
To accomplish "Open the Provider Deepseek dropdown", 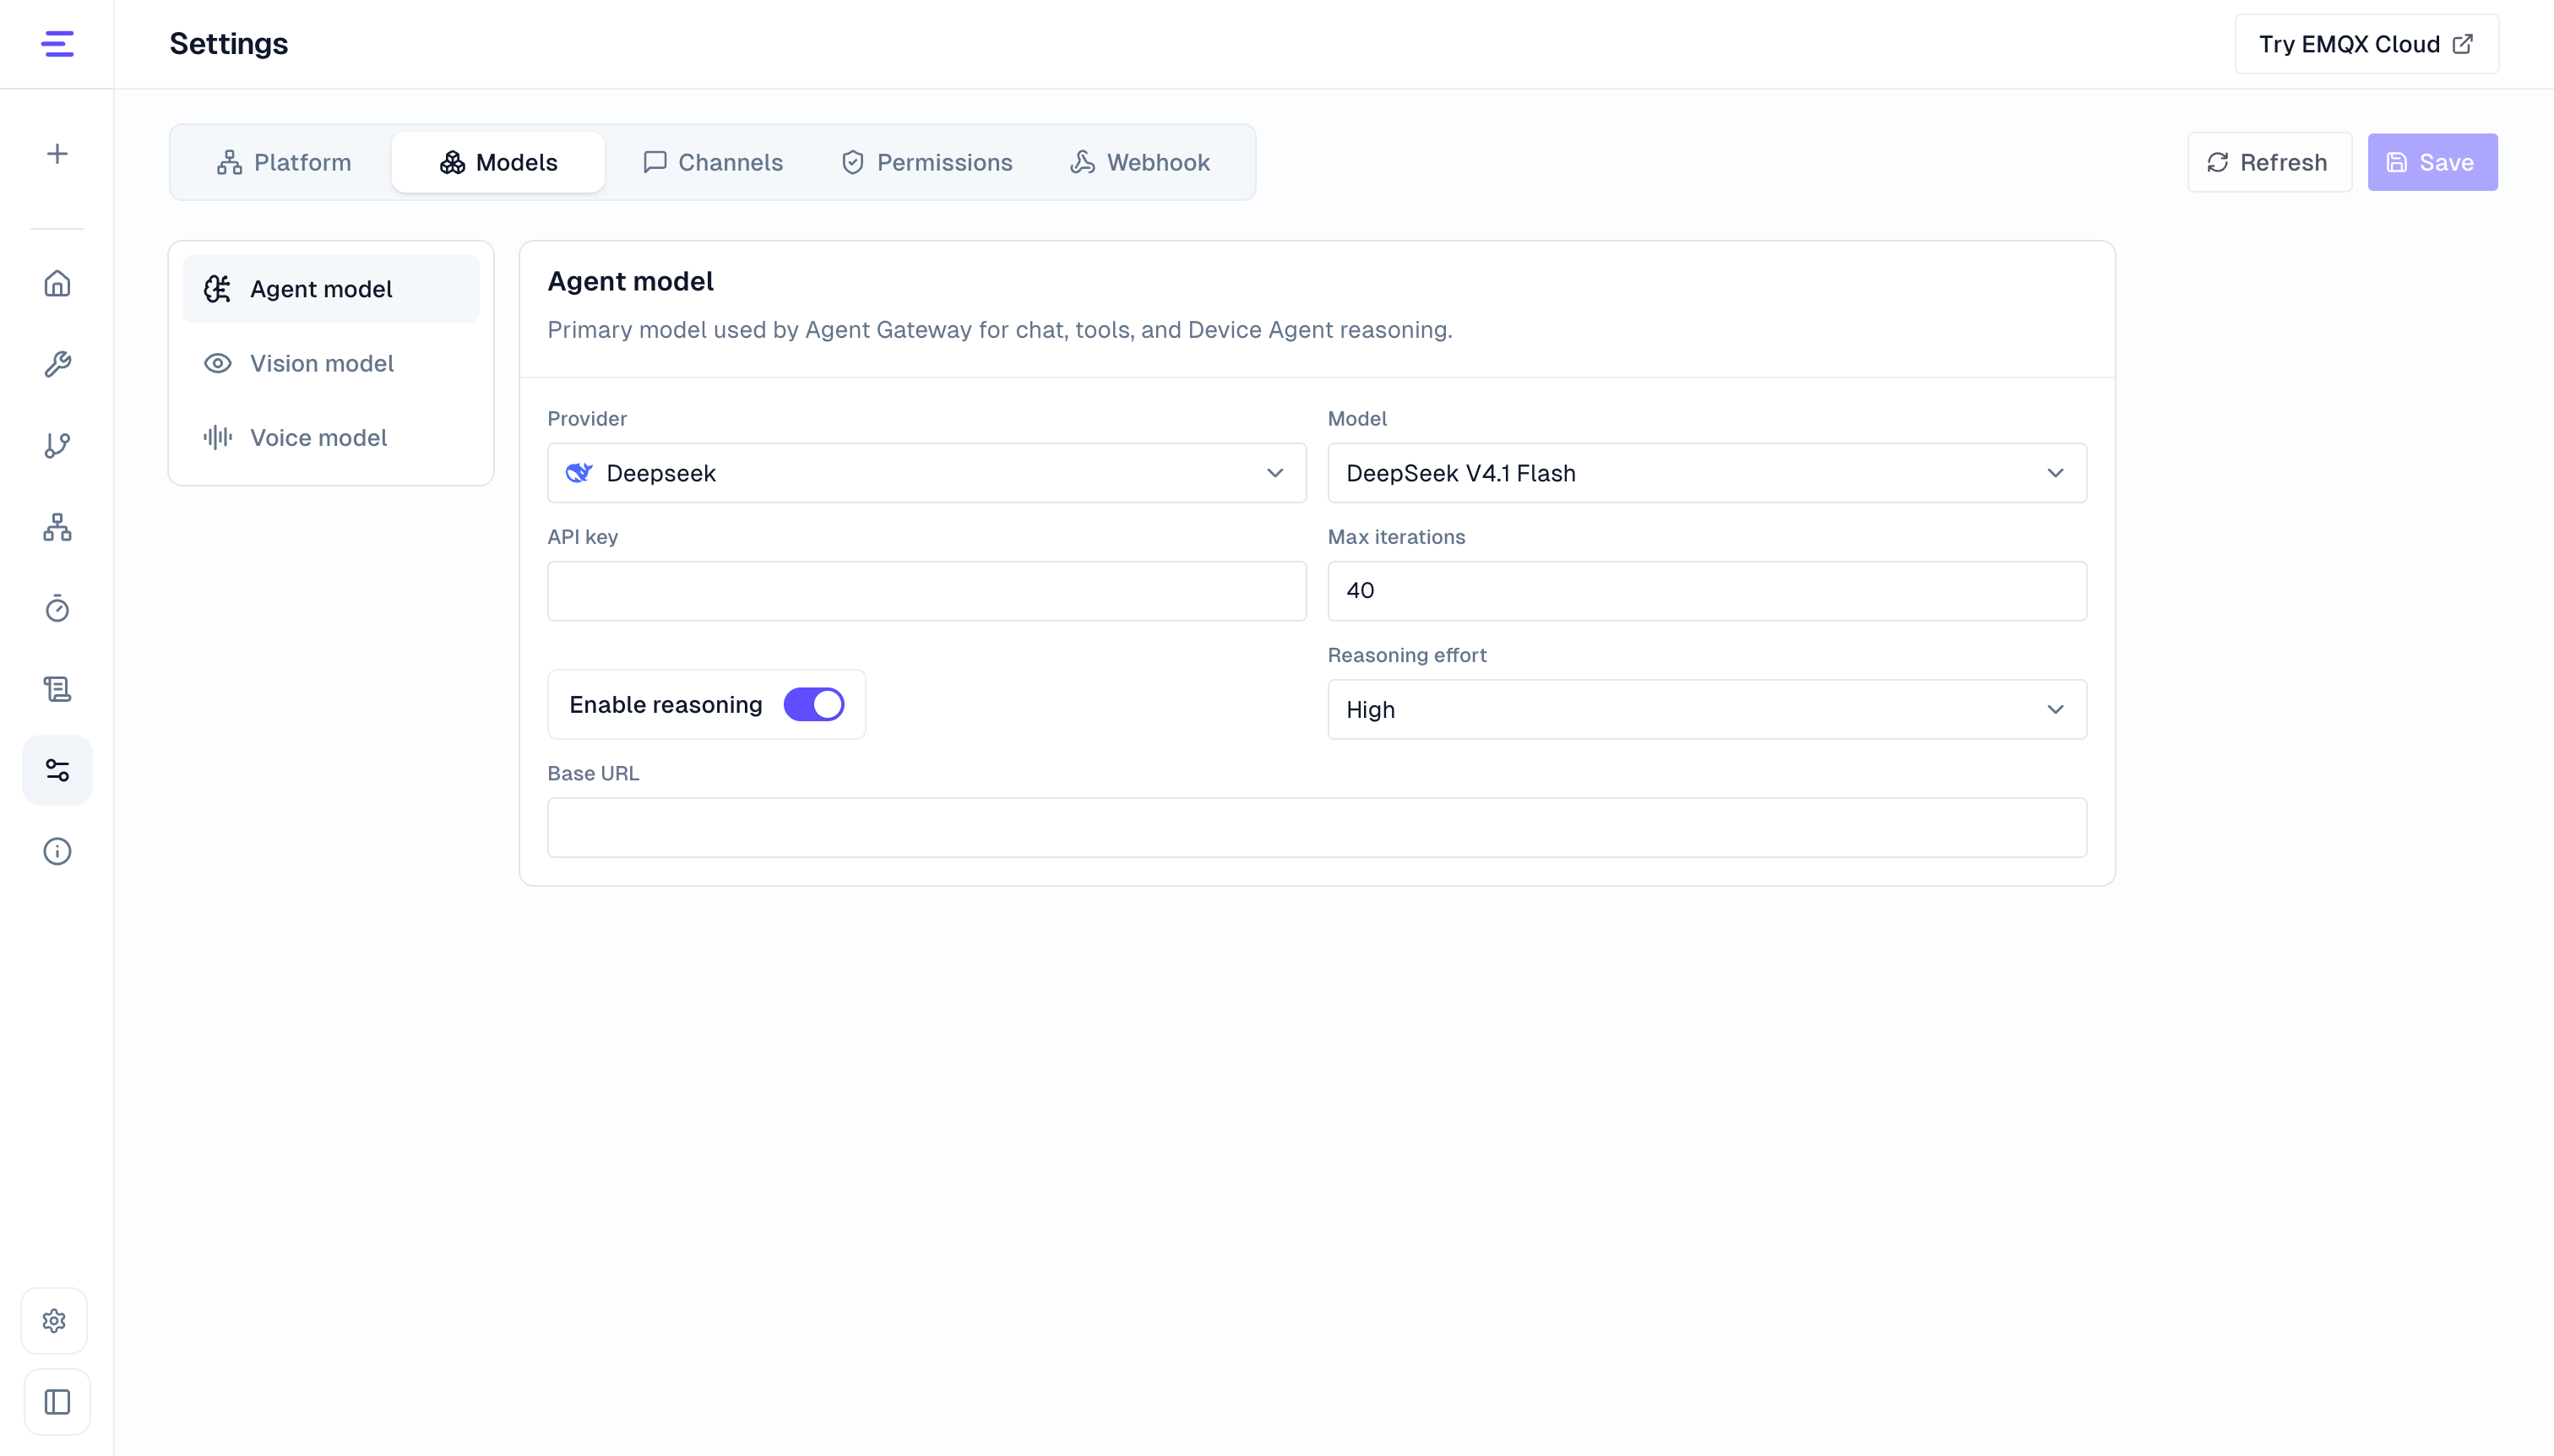I will pos(926,473).
